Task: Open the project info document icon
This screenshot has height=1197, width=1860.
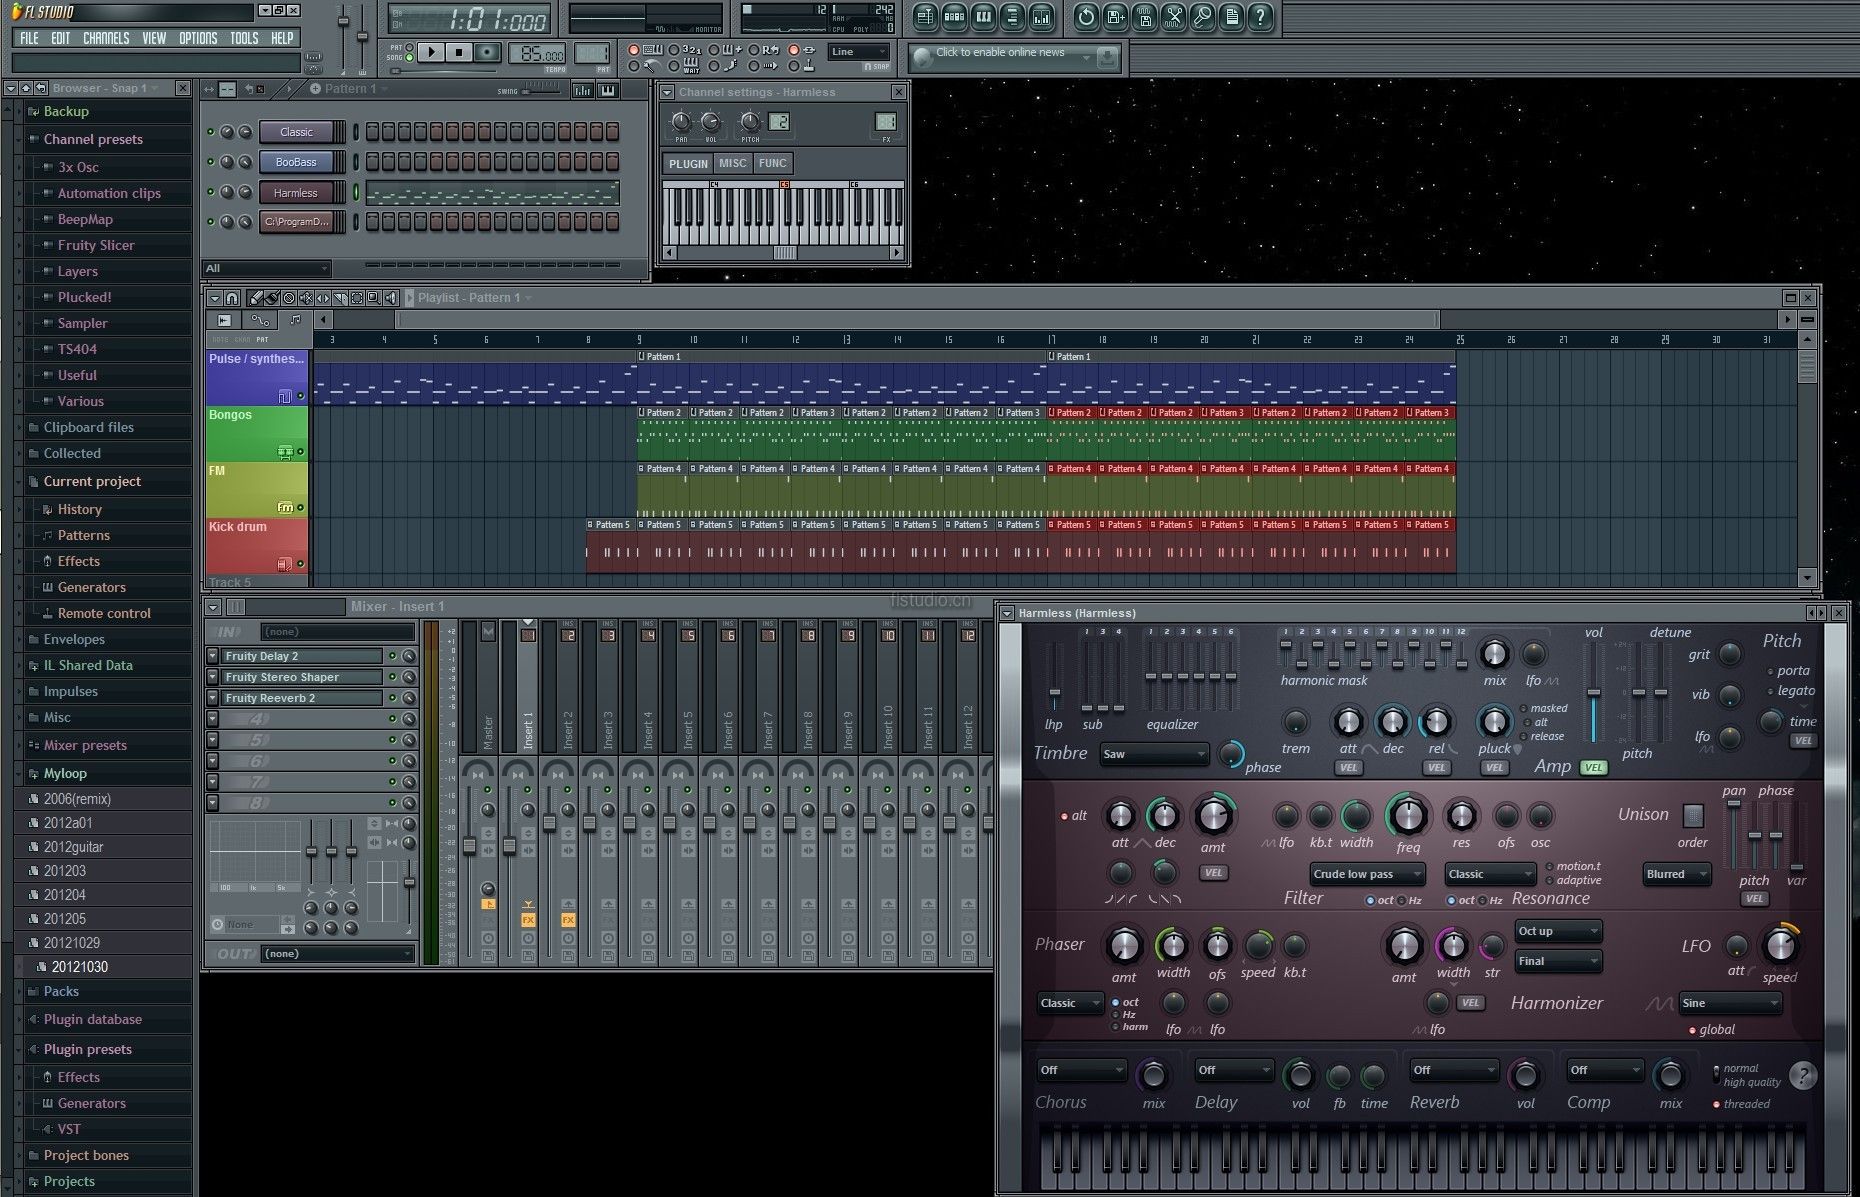Action: tap(1232, 17)
